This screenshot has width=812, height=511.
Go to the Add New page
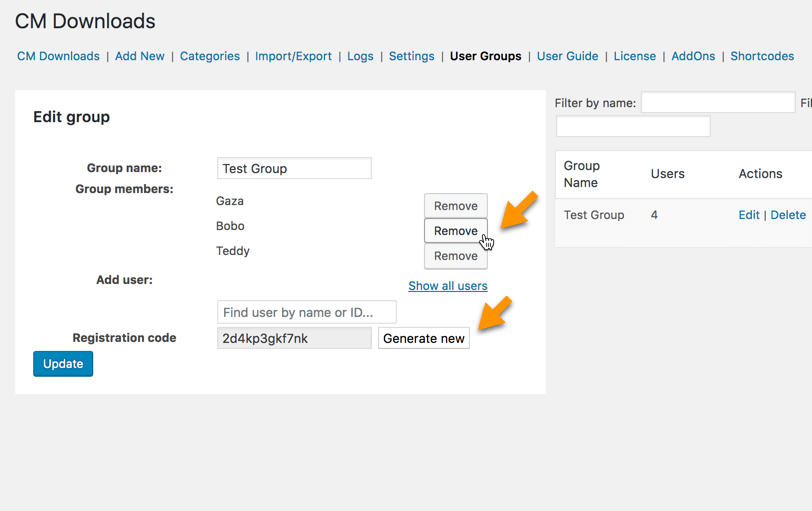pyautogui.click(x=139, y=56)
